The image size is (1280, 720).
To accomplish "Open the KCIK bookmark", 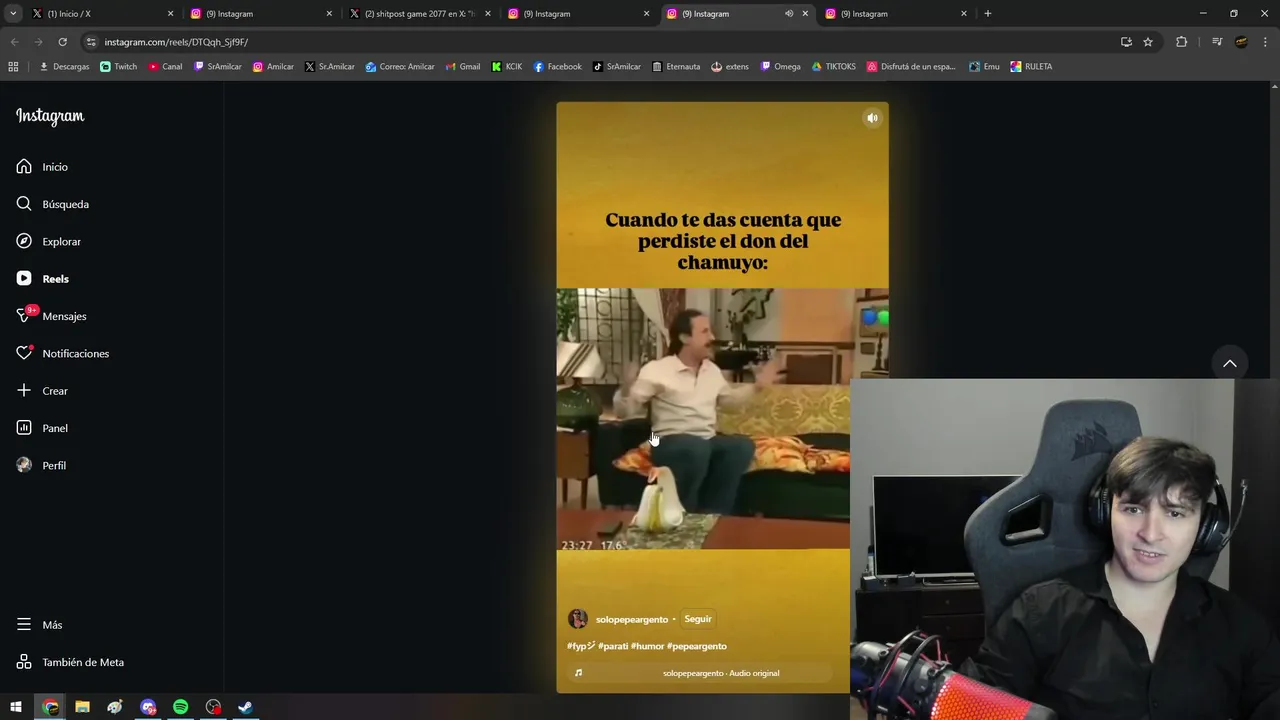I will pos(506,67).
